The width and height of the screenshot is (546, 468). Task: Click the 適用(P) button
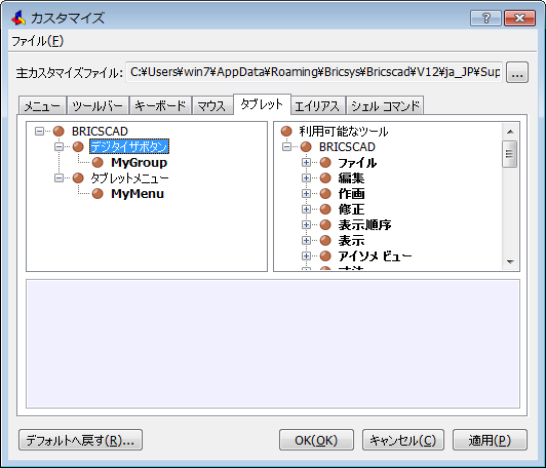[x=490, y=440]
